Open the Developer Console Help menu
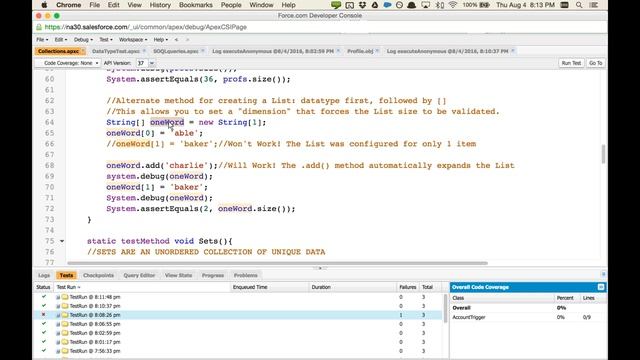 coord(160,40)
